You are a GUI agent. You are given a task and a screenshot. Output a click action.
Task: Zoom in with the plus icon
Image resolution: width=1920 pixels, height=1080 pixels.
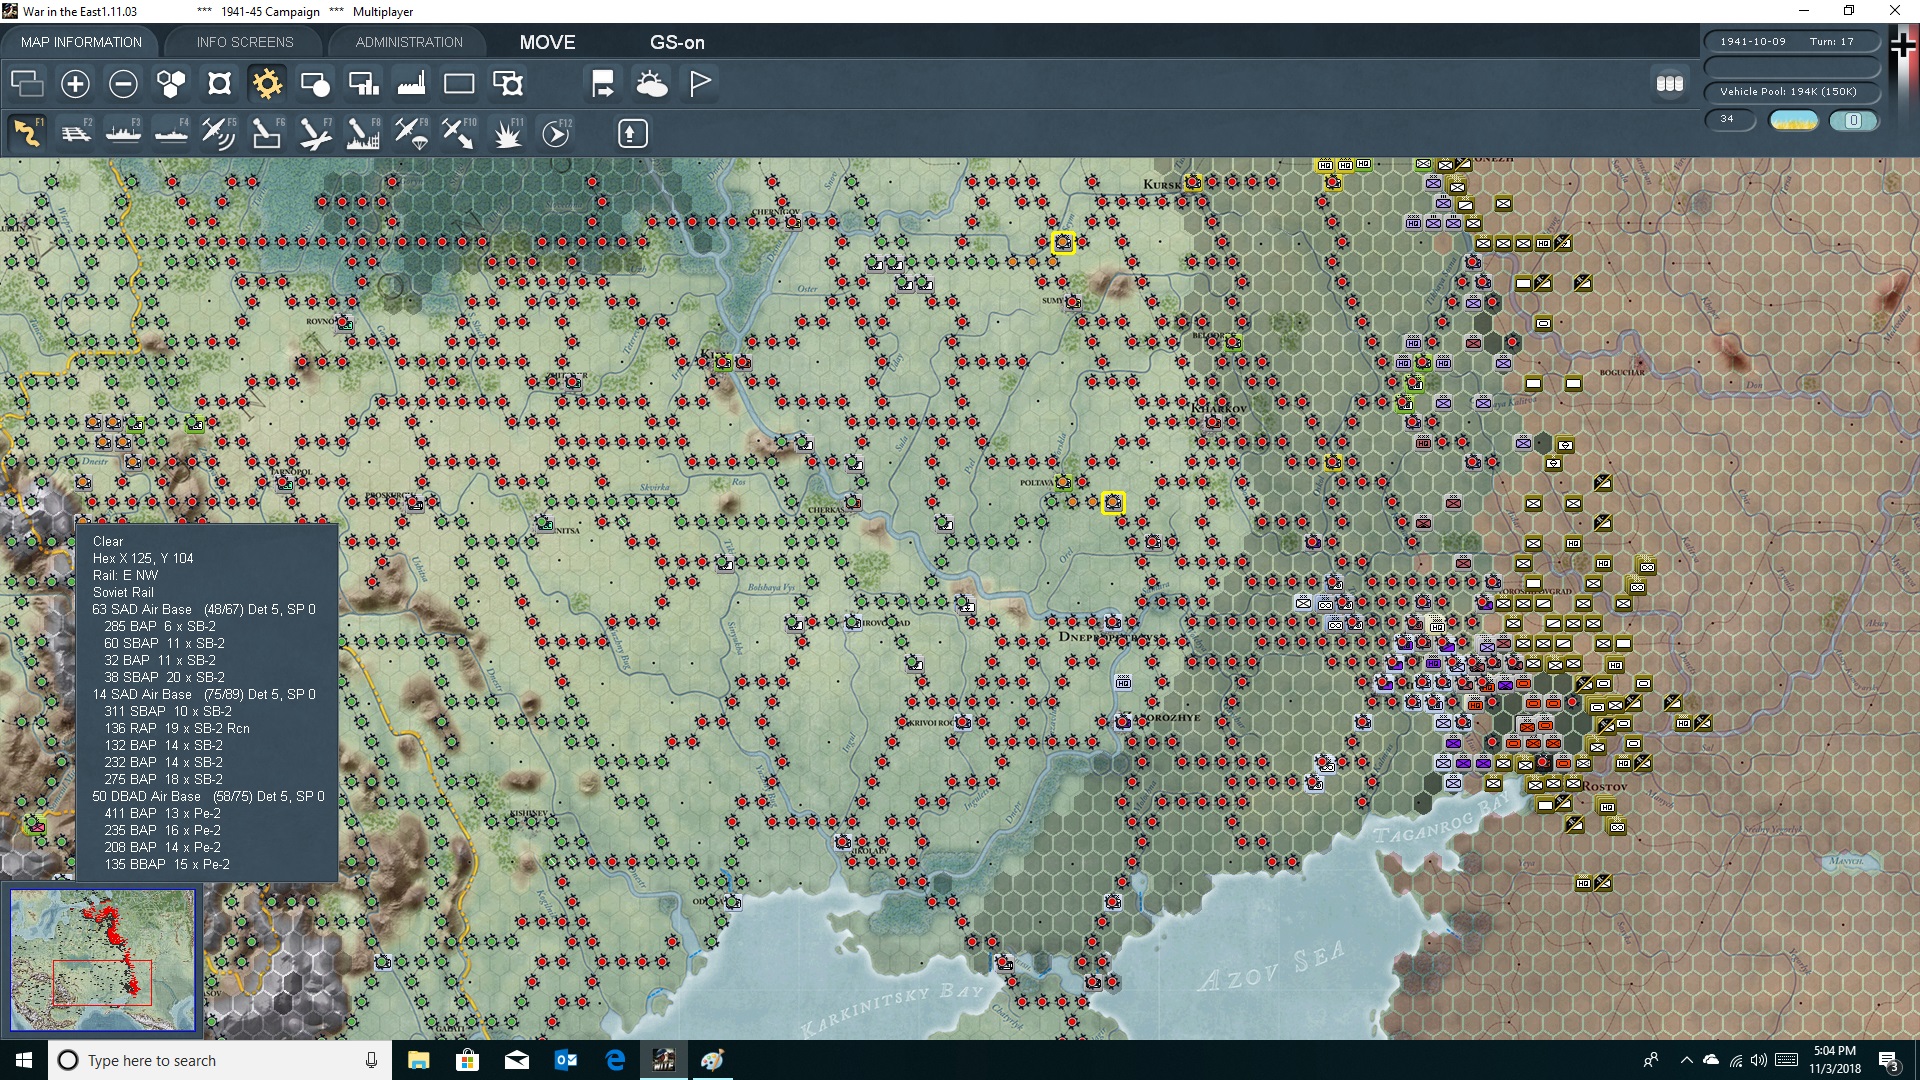75,83
